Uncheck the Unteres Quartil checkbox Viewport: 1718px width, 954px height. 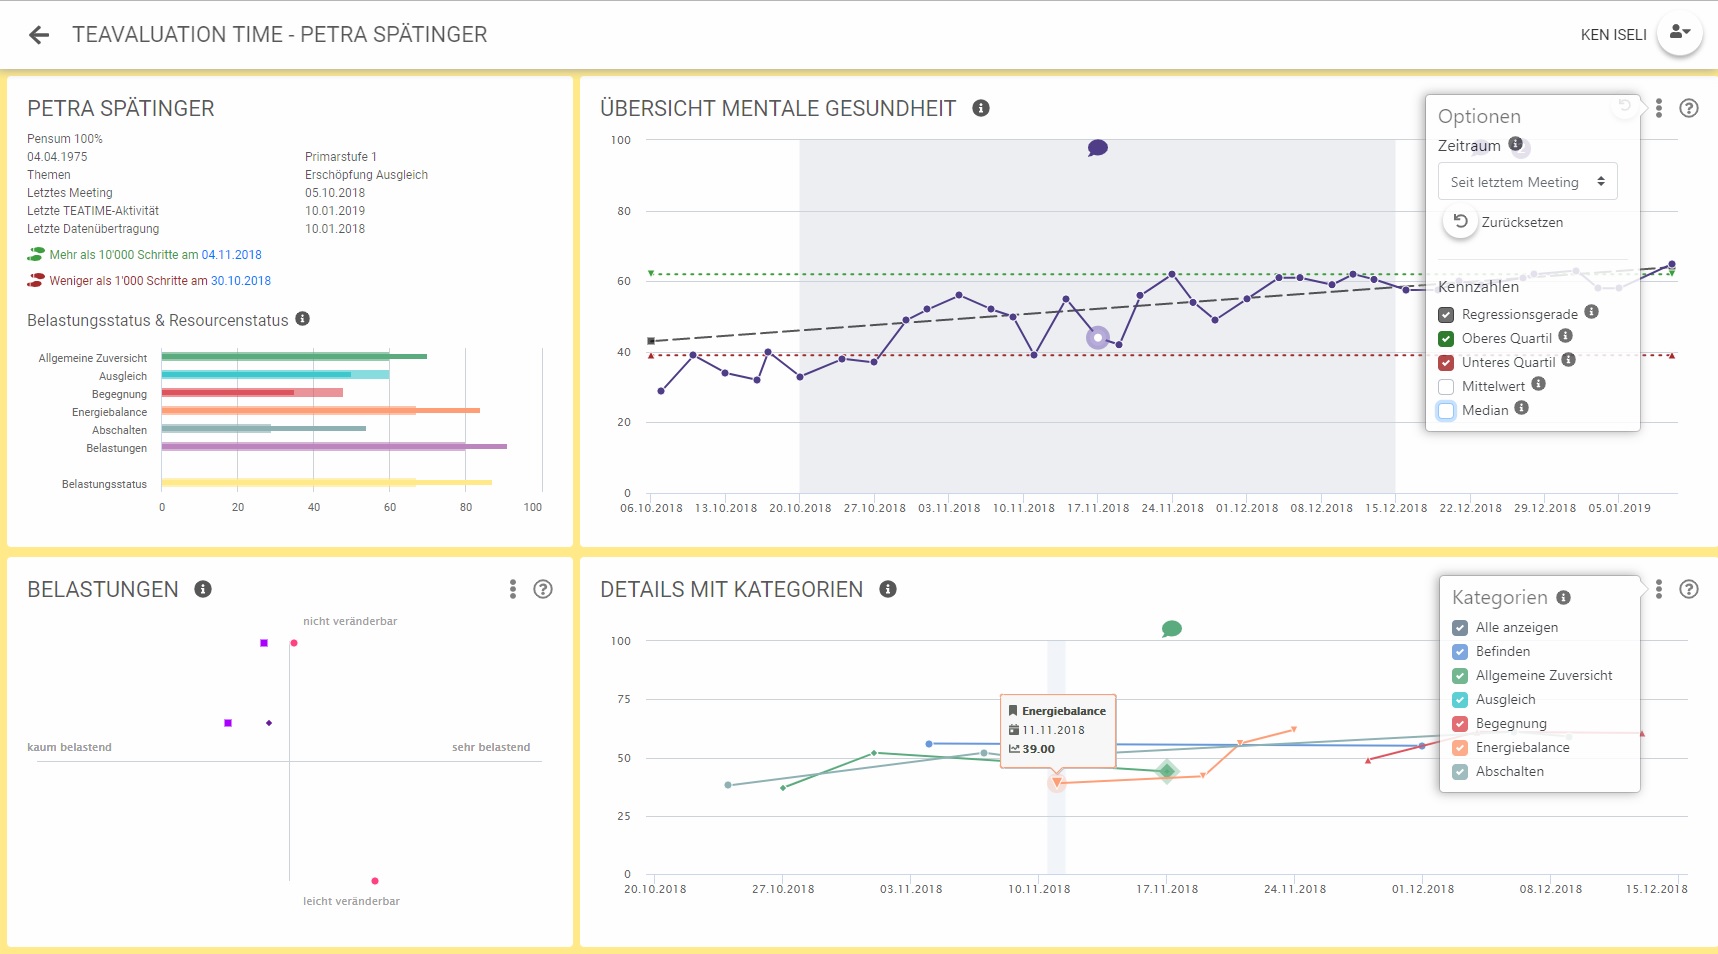1446,363
